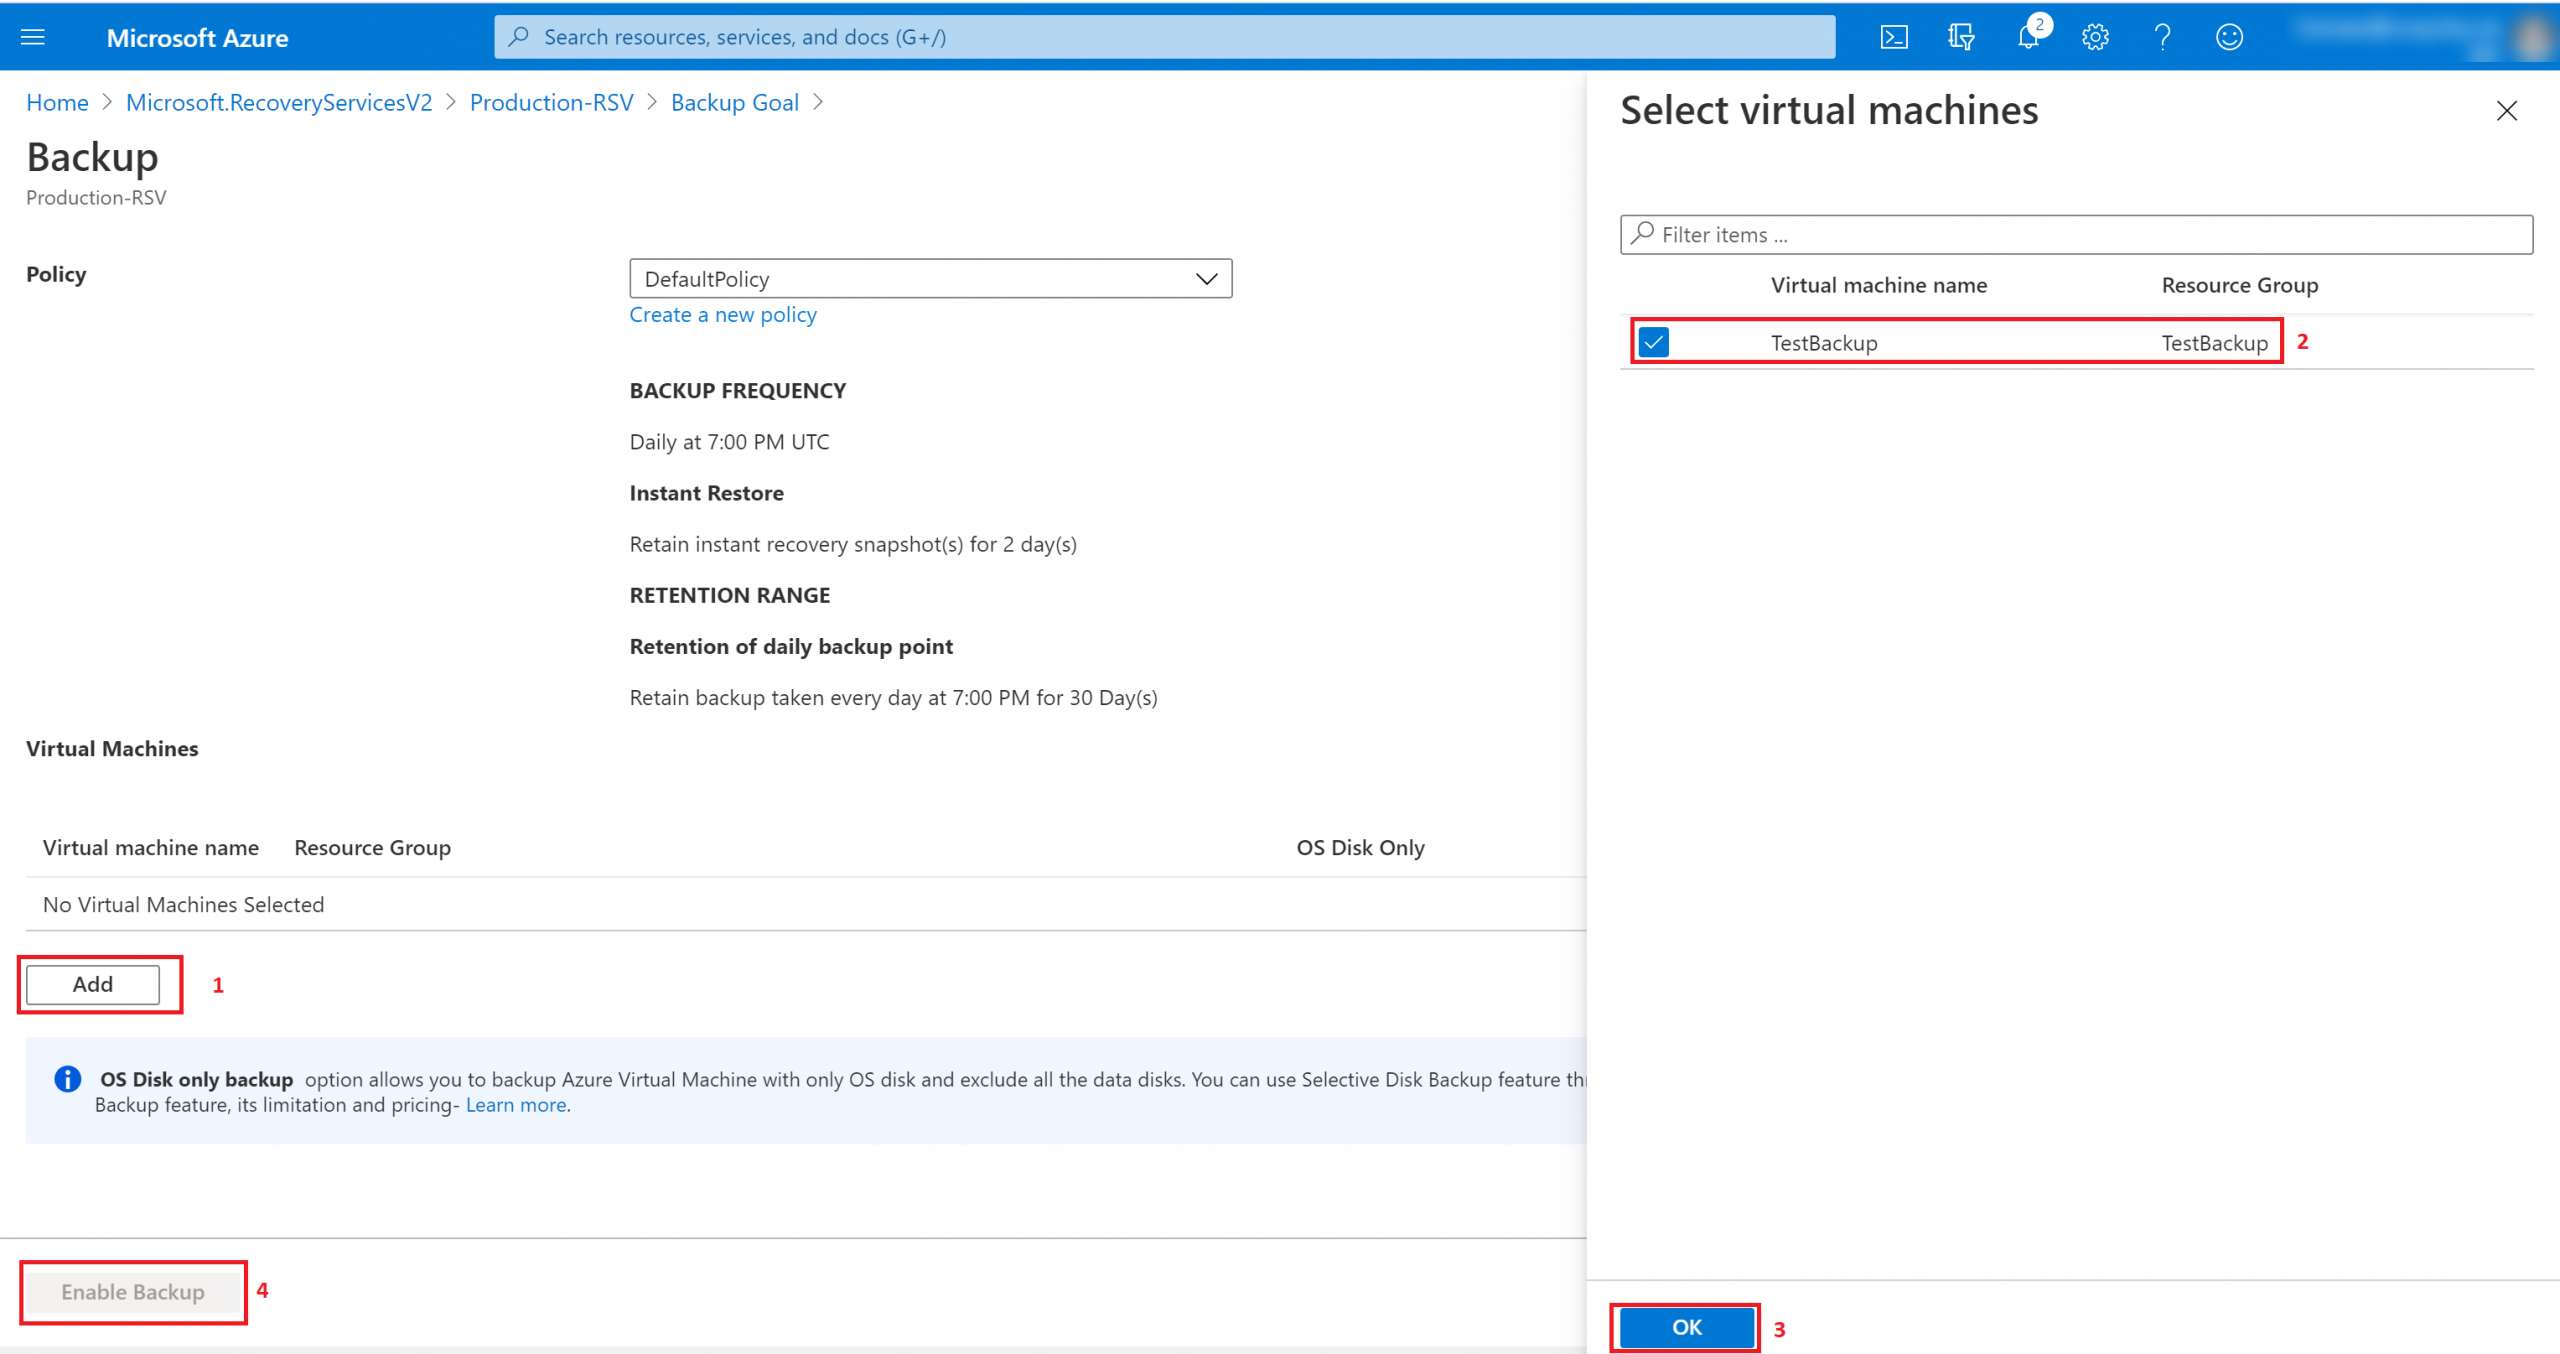Click the Daily at 7:00 PM UTC text
Viewport: 2560px width, 1354px height.
pyautogui.click(x=729, y=442)
